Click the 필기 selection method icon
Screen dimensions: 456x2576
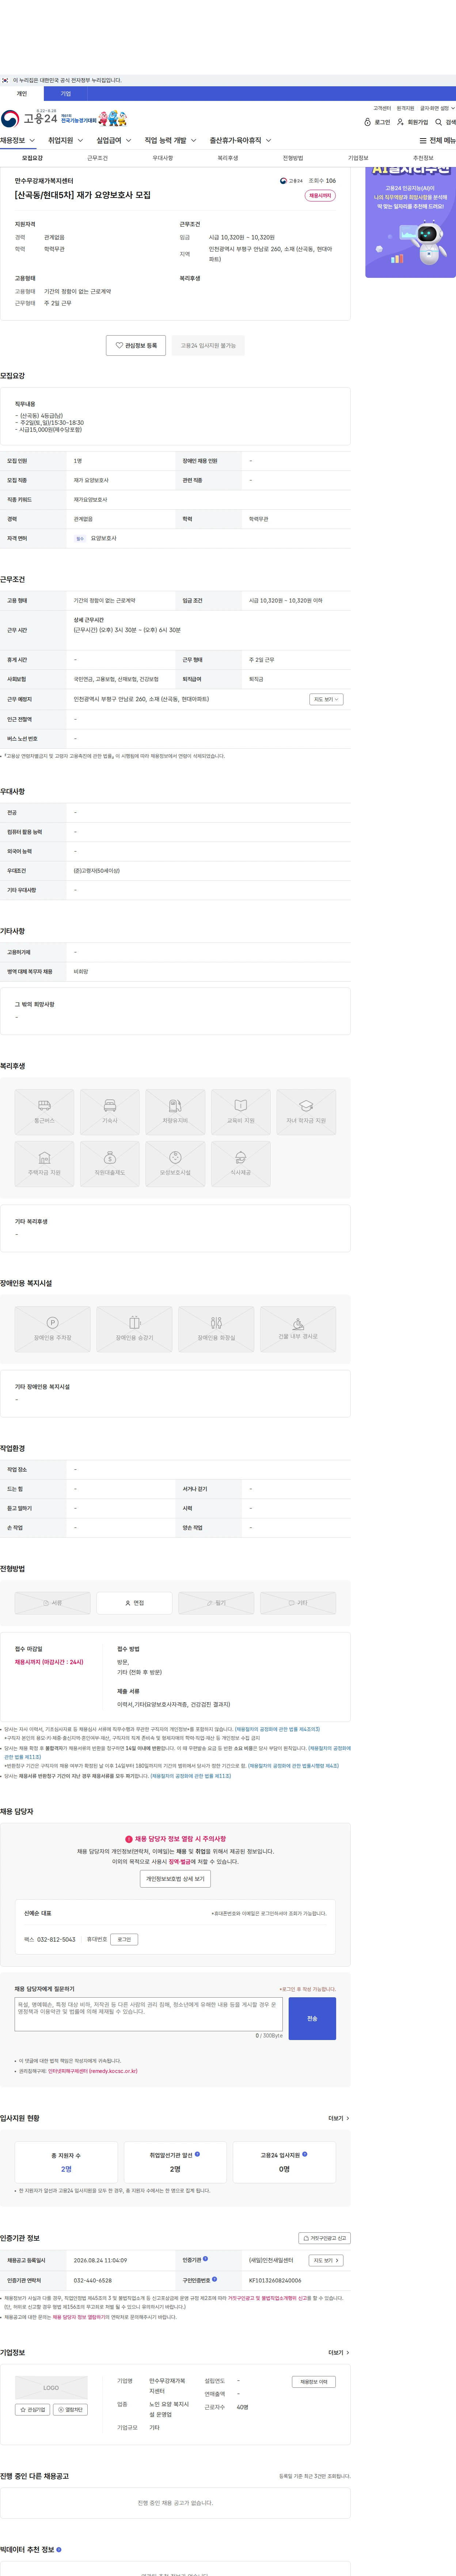point(216,1603)
